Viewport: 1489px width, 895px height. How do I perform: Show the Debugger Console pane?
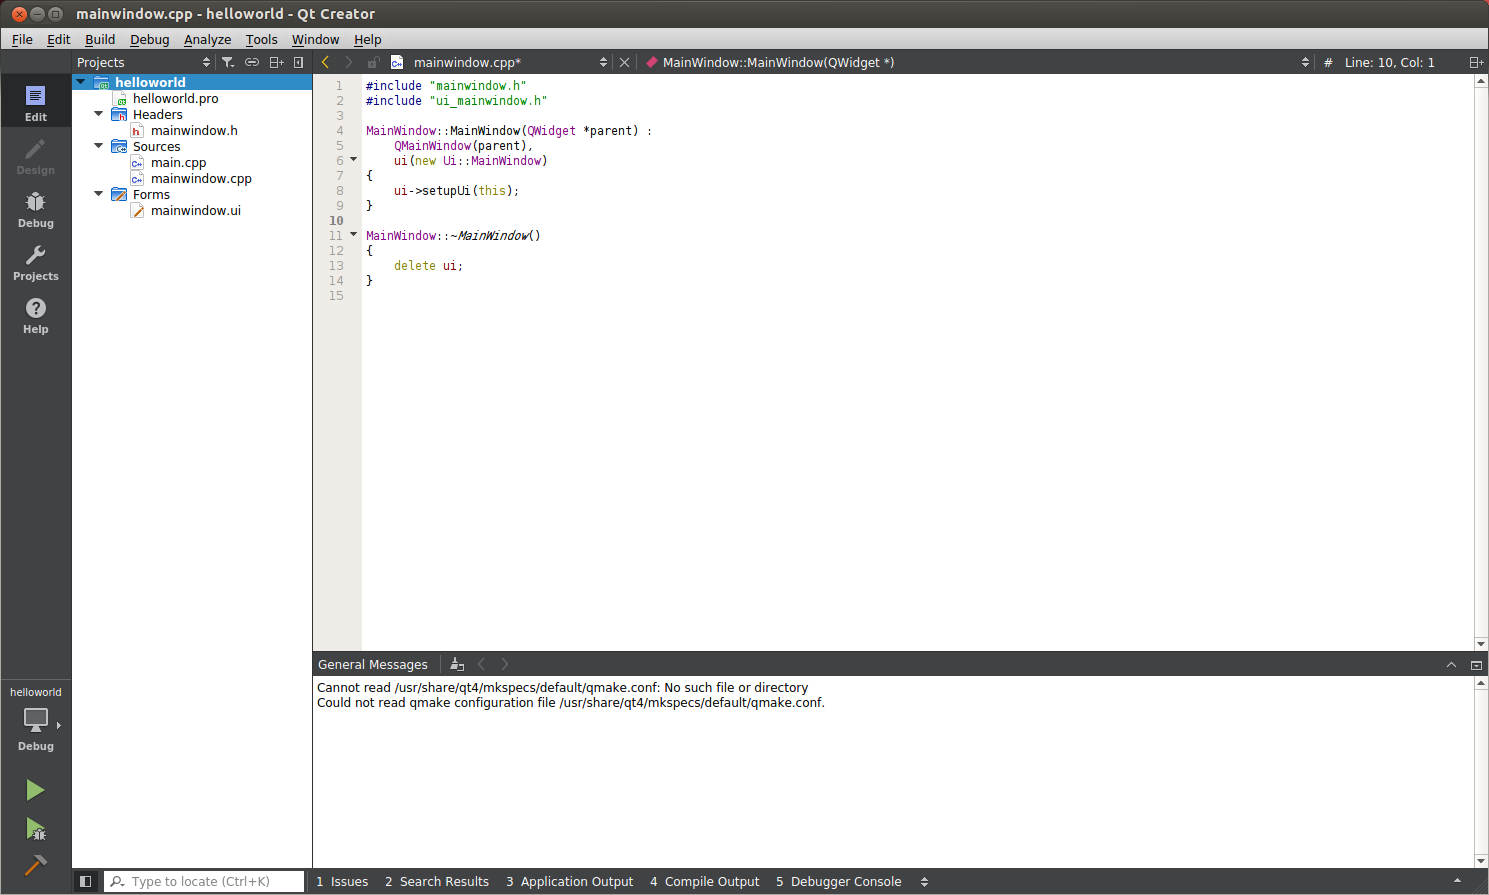click(839, 881)
